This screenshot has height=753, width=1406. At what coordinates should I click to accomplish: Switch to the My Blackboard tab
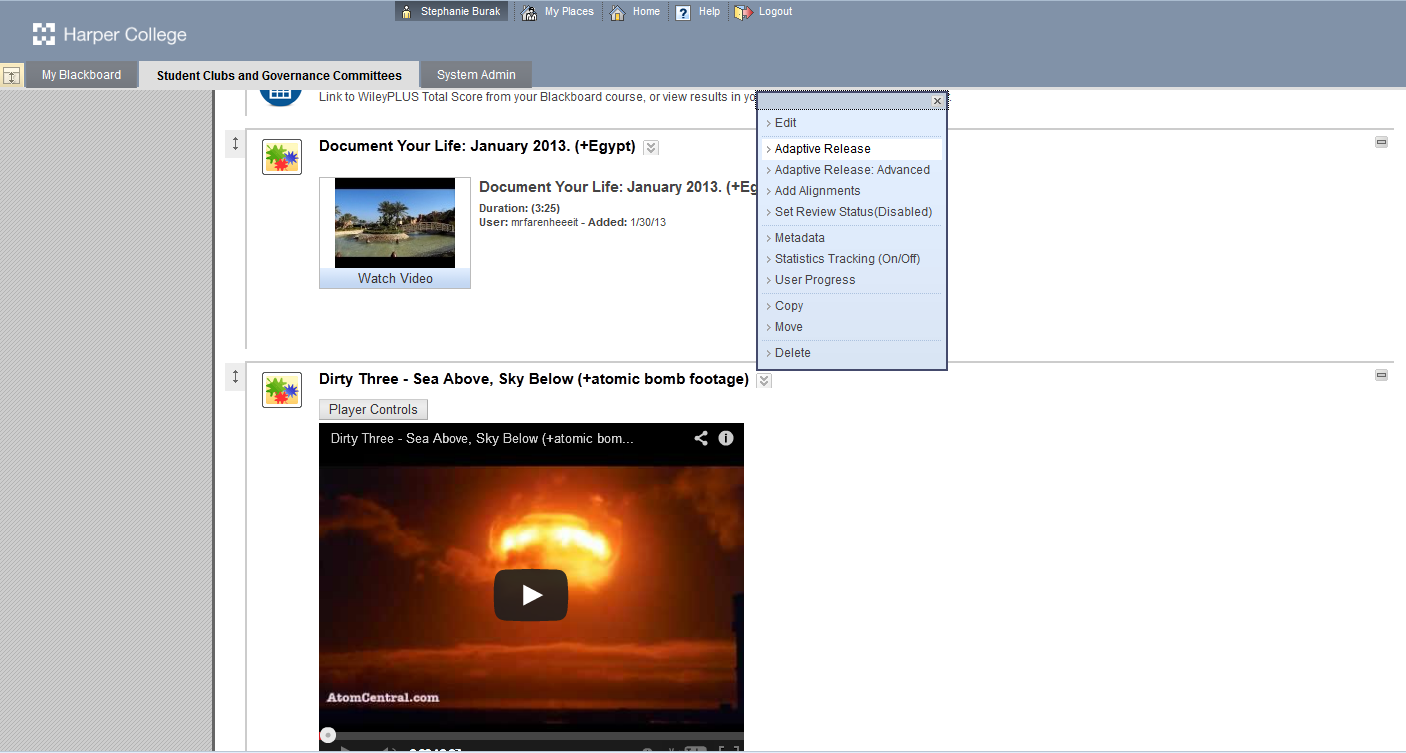tap(81, 75)
